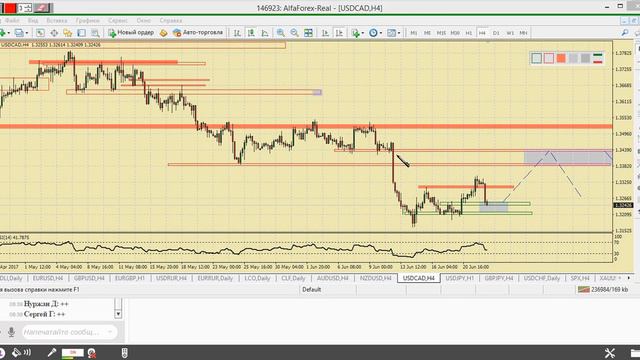640x360 pixels.
Task: Select W1 timeframe
Action: 510,33
